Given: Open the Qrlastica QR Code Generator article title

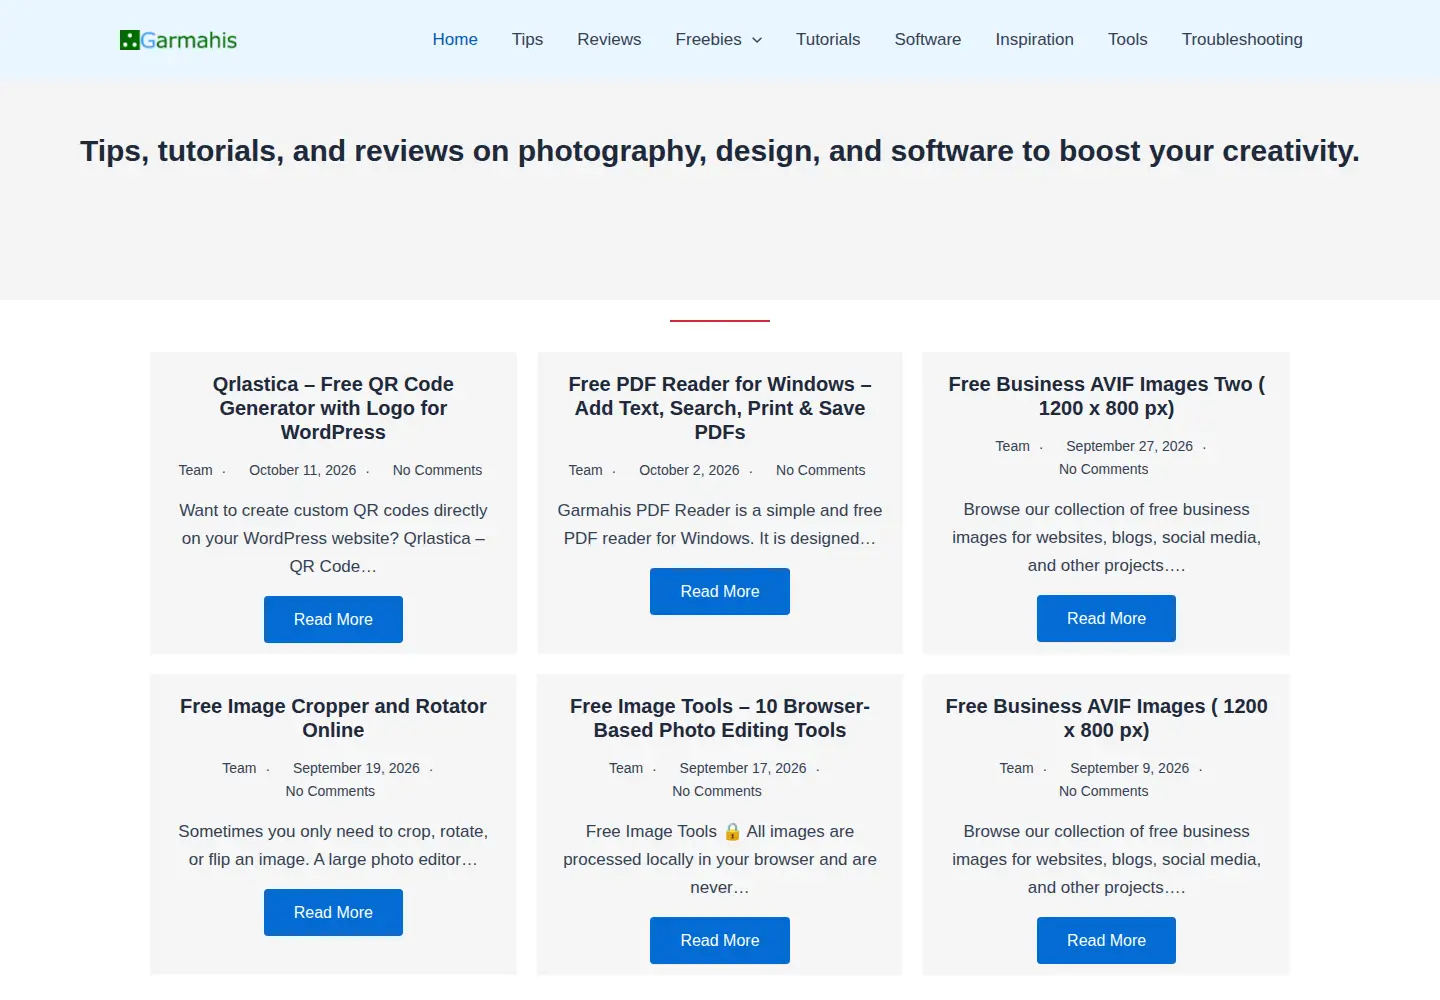Looking at the screenshot, I should pos(333,408).
